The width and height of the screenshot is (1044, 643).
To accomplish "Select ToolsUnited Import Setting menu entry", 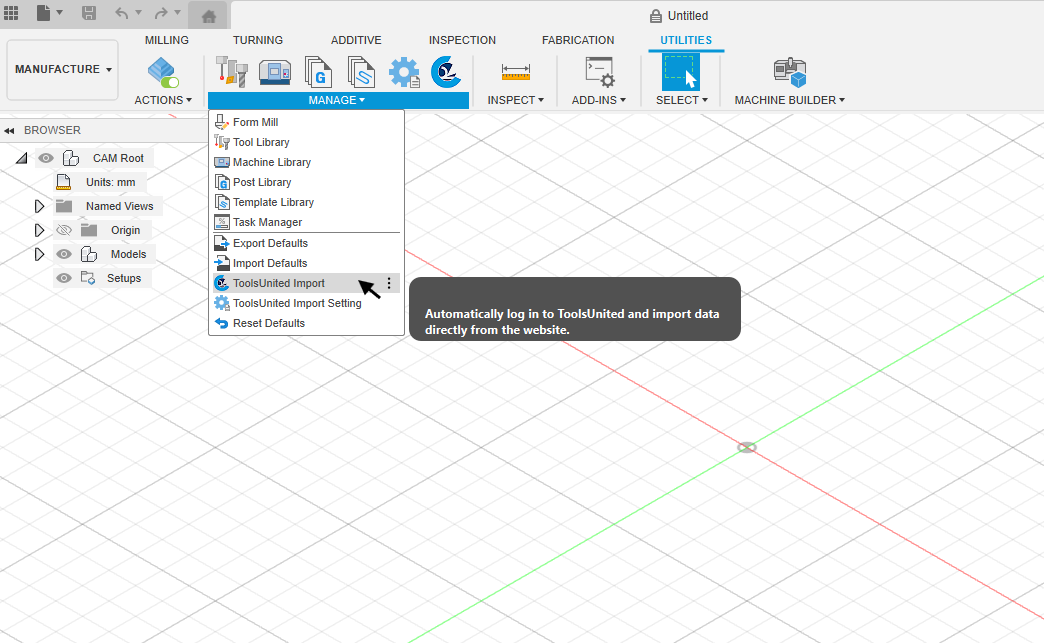I will pos(306,303).
